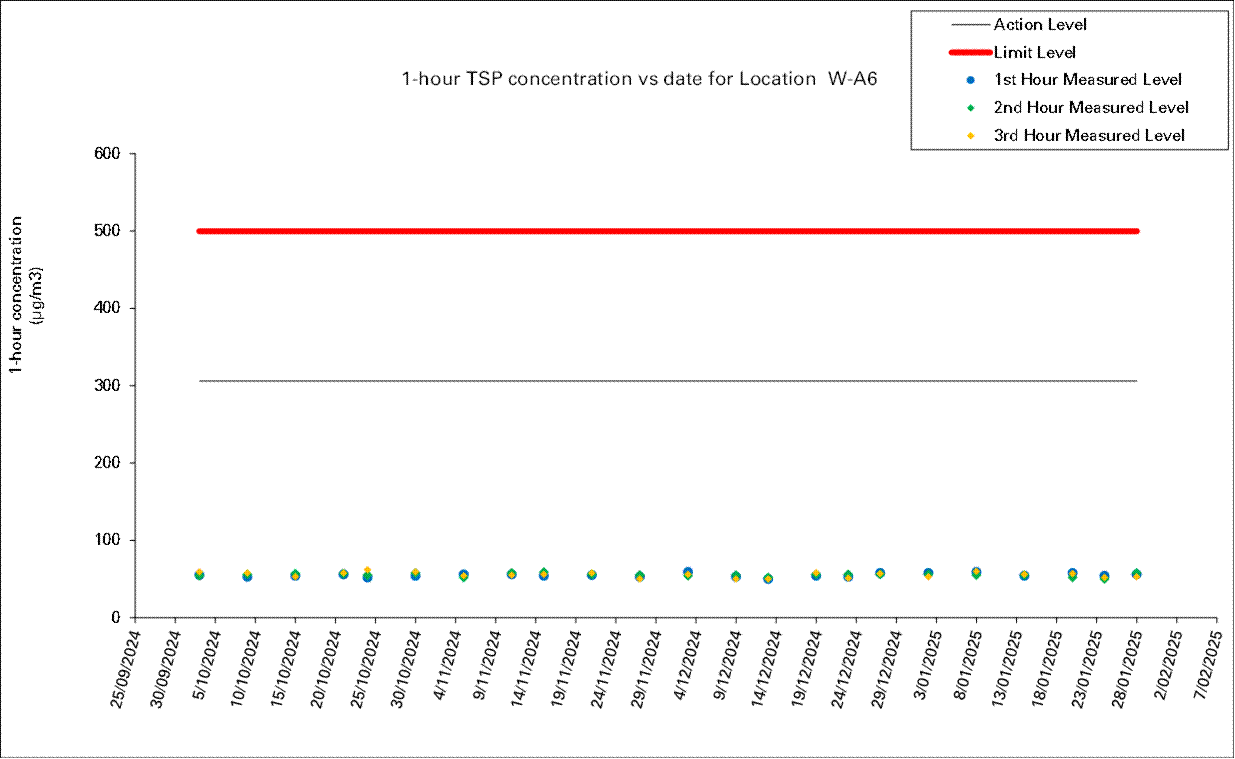The height and width of the screenshot is (759, 1235).
Task: Select the 2nd Hour Measured Level label
Action: 1091,107
